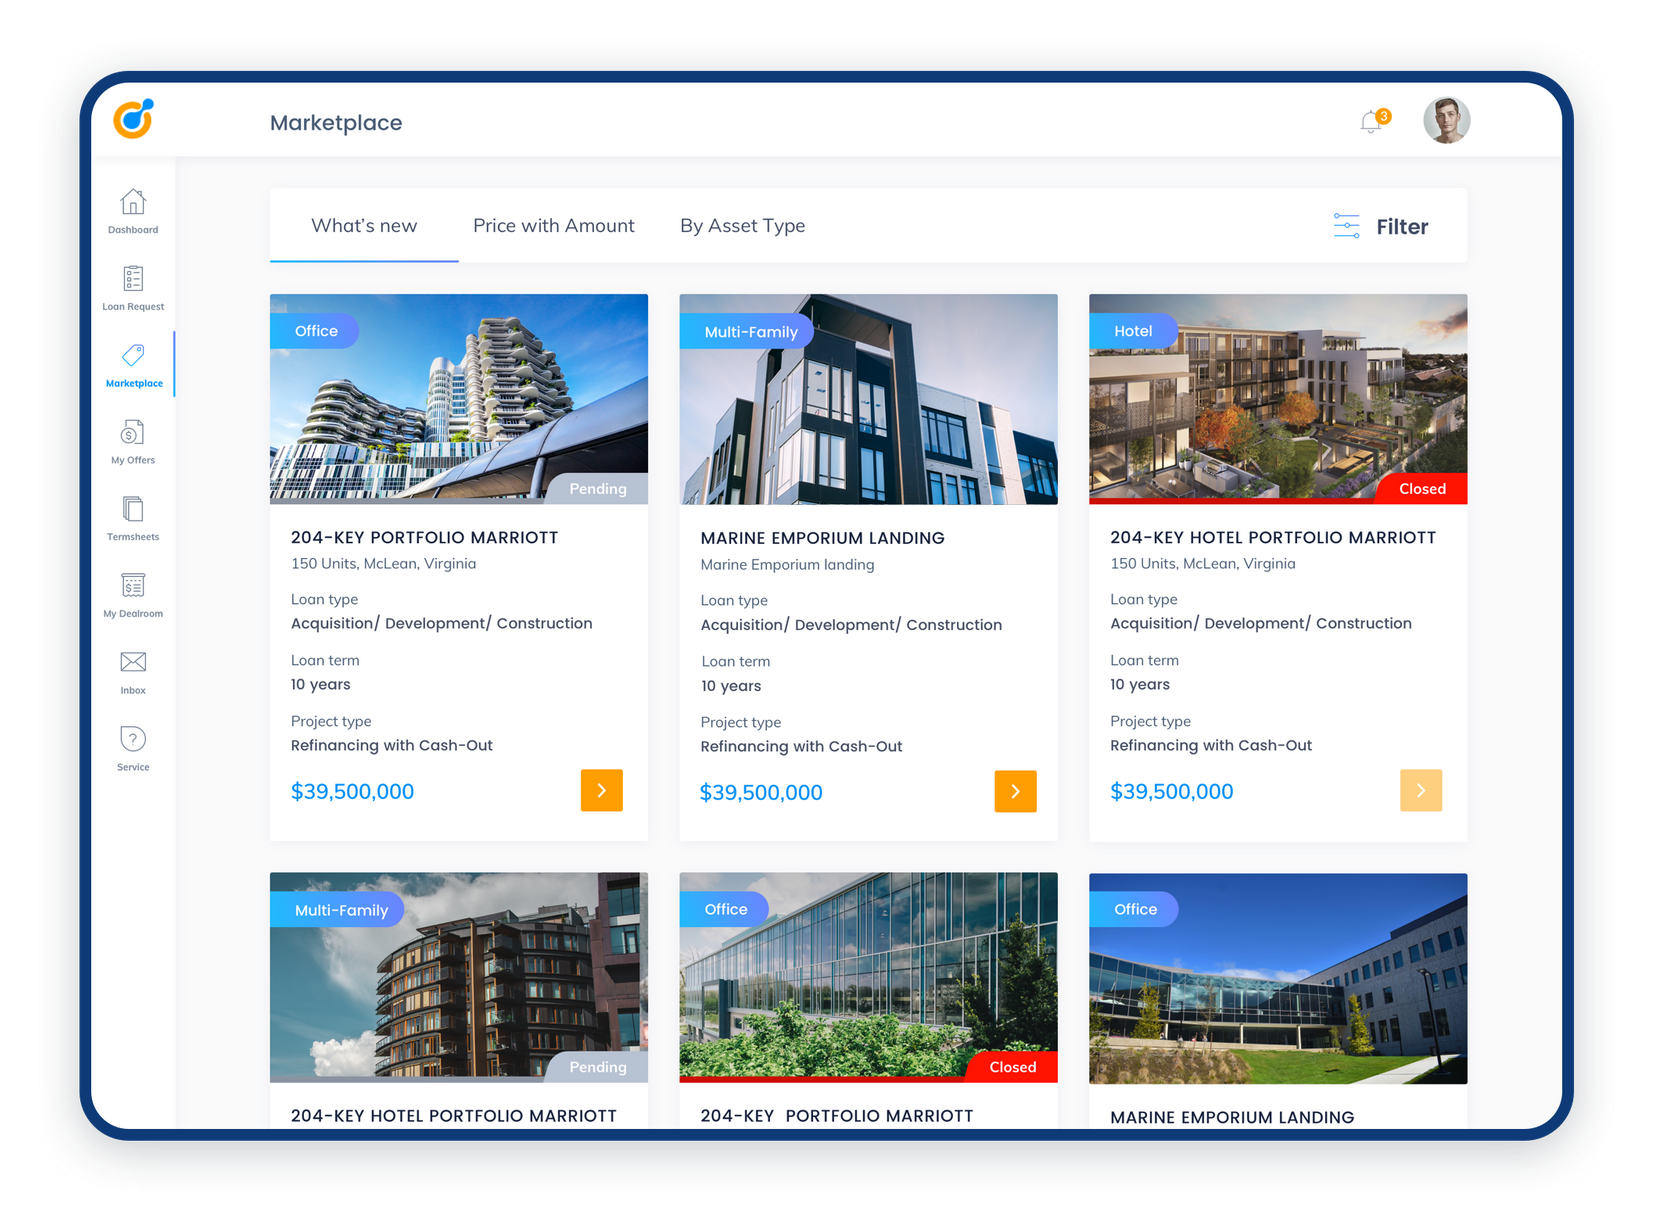Open the Filter options
This screenshot has height=1212, width=1654.
tap(1381, 227)
